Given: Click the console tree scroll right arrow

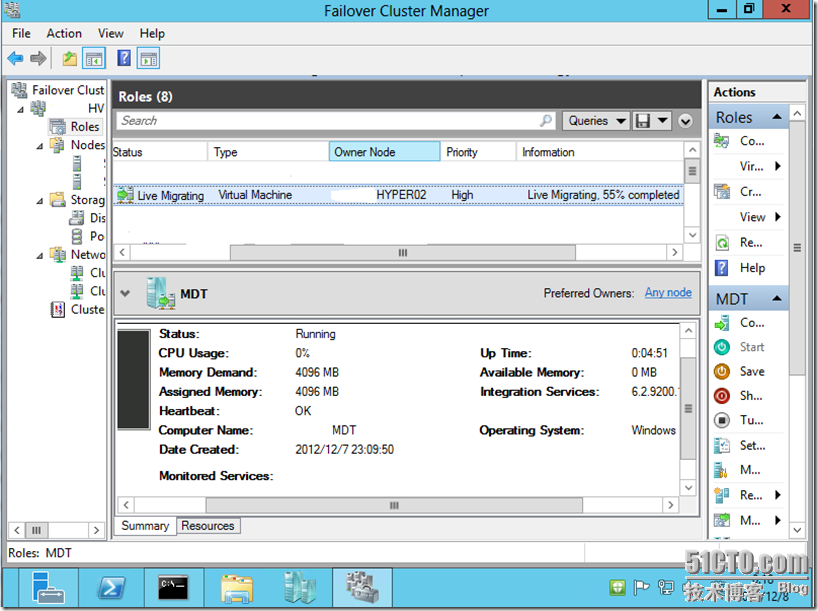Looking at the screenshot, I should [x=96, y=530].
